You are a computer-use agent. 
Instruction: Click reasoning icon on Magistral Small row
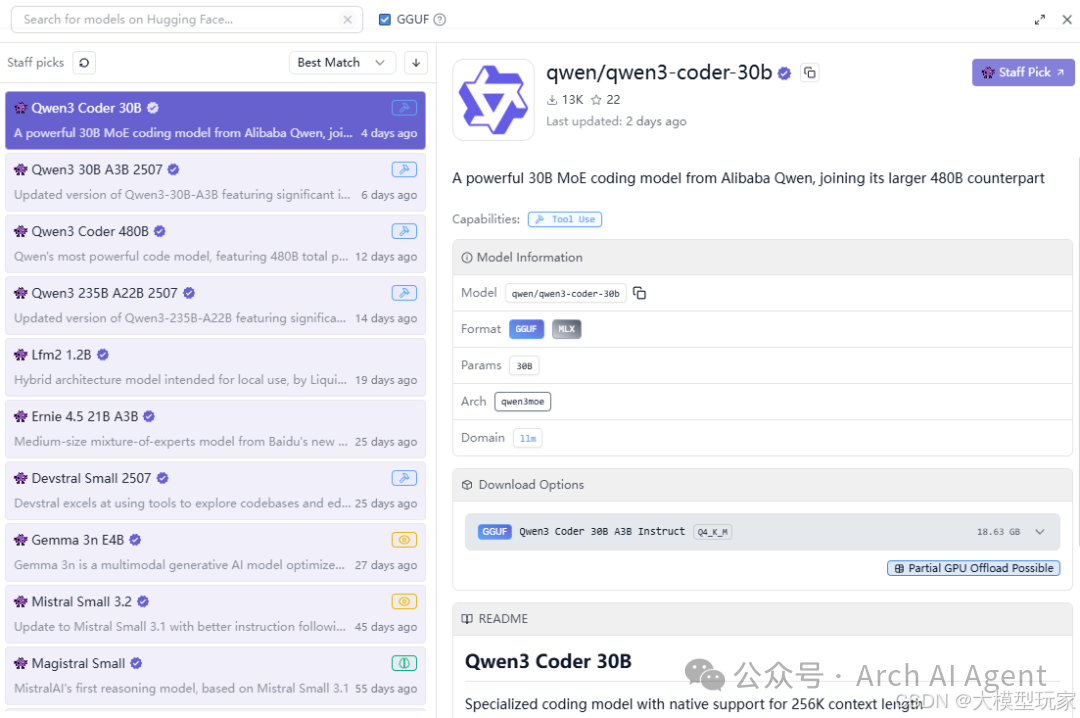[x=404, y=663]
